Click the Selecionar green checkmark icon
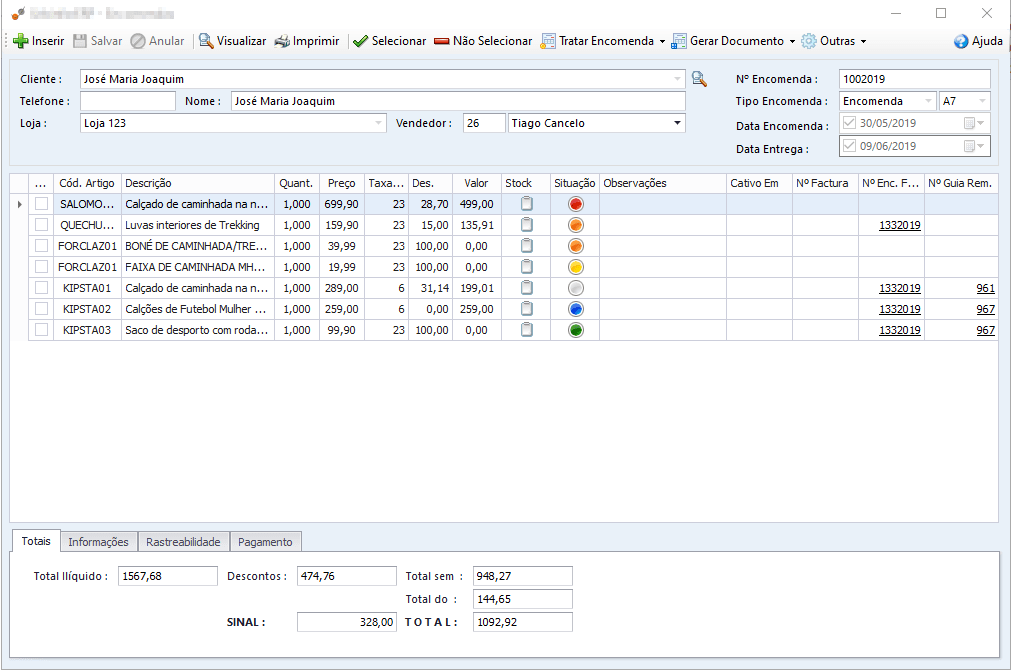This screenshot has height=671, width=1012. (x=361, y=41)
